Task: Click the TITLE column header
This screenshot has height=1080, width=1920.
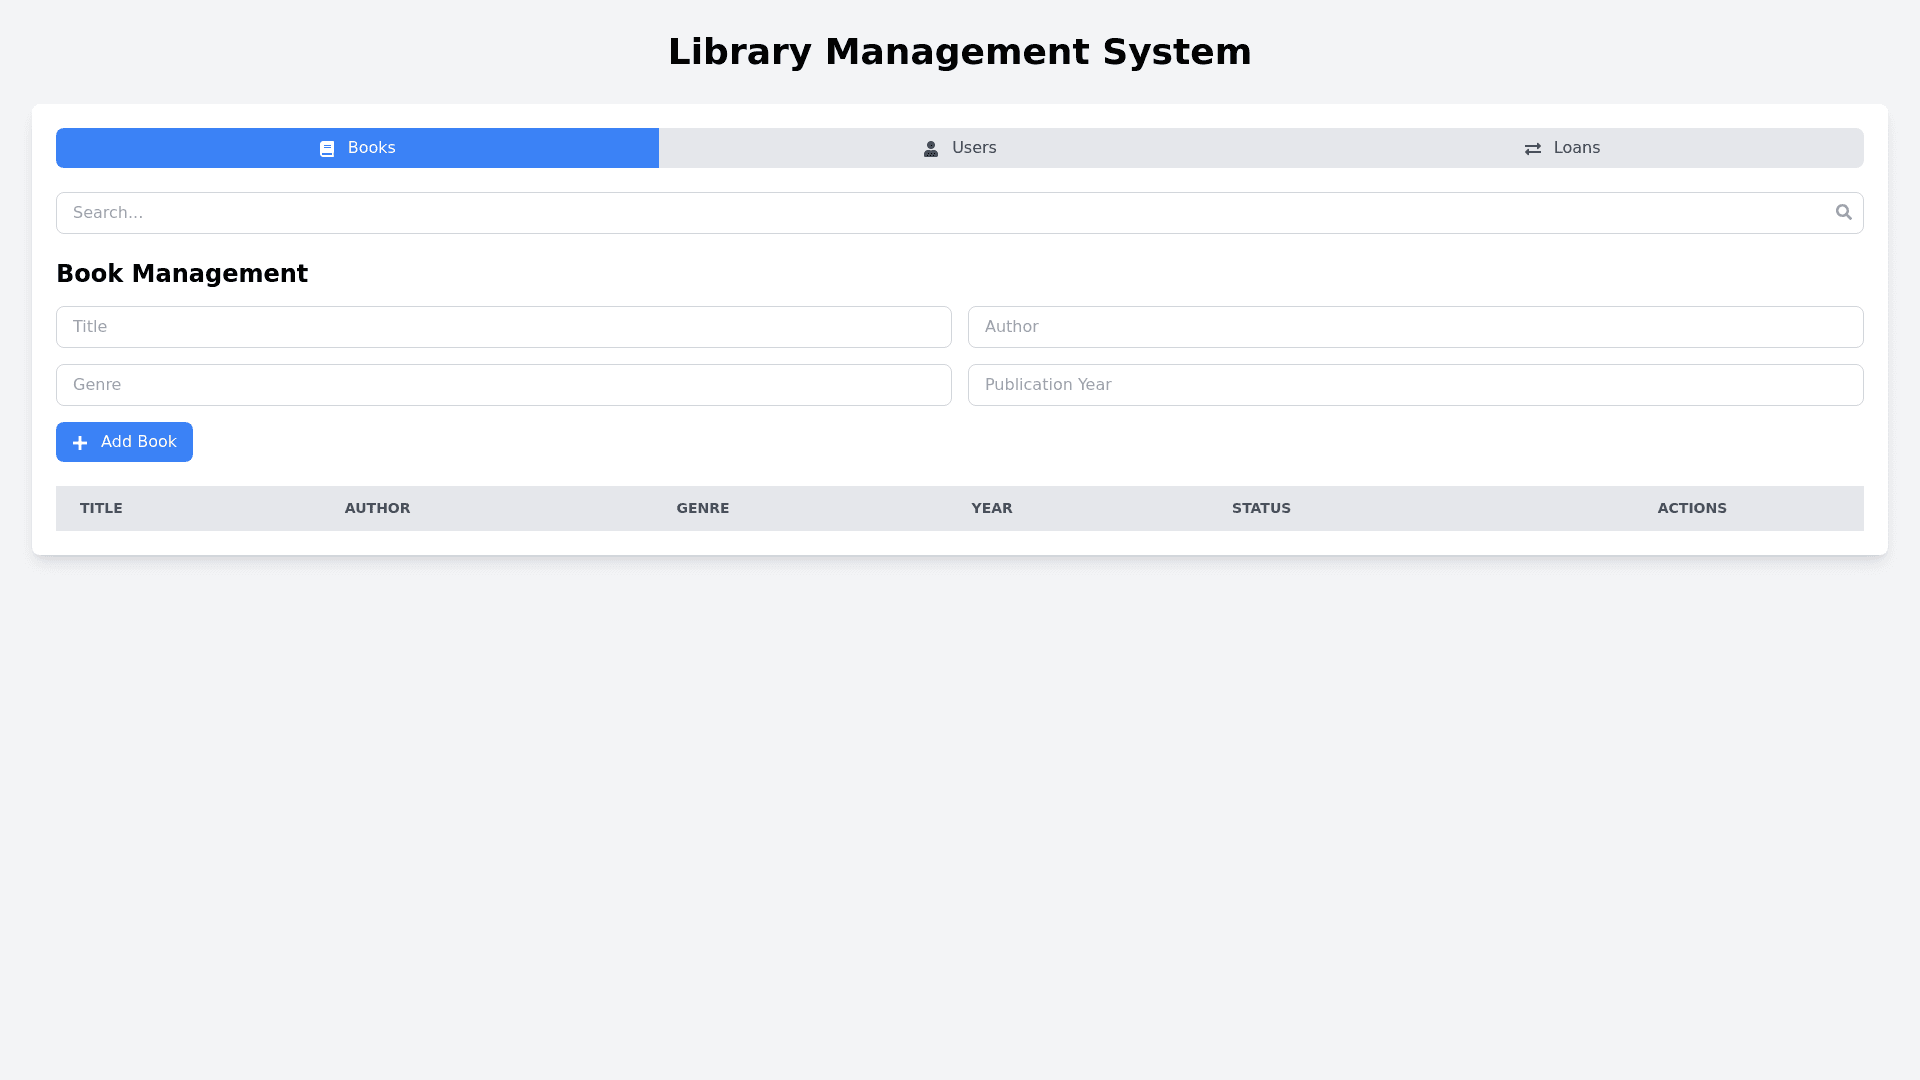Action: click(101, 508)
